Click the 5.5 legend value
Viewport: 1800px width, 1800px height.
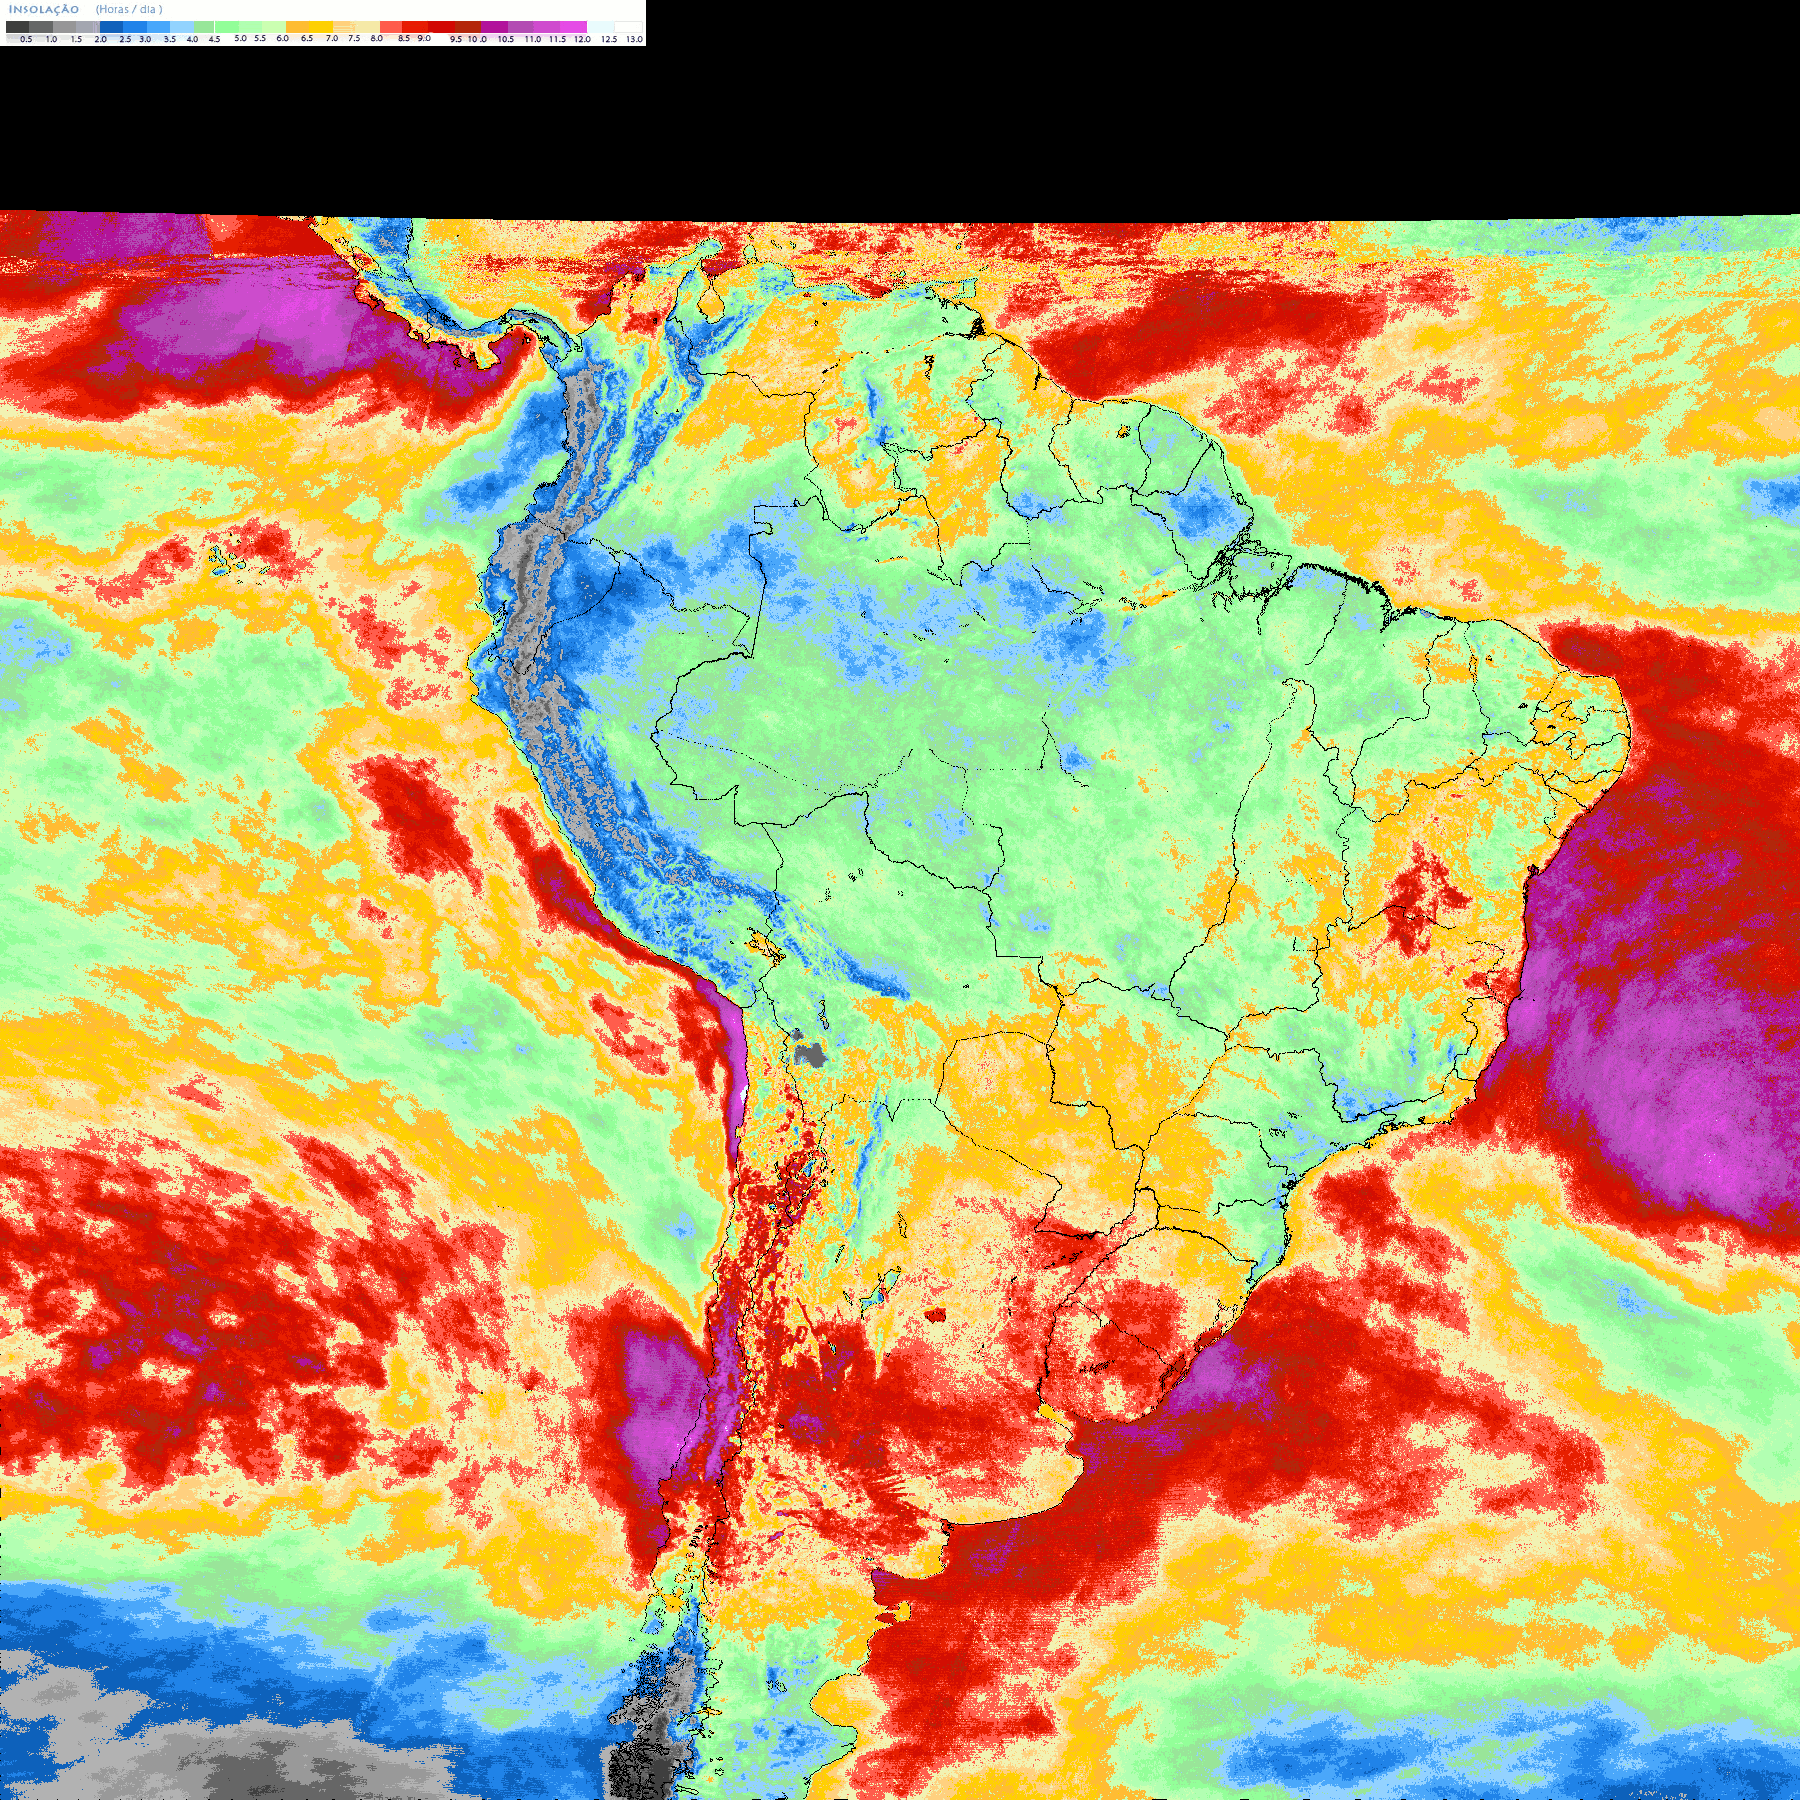coord(260,38)
